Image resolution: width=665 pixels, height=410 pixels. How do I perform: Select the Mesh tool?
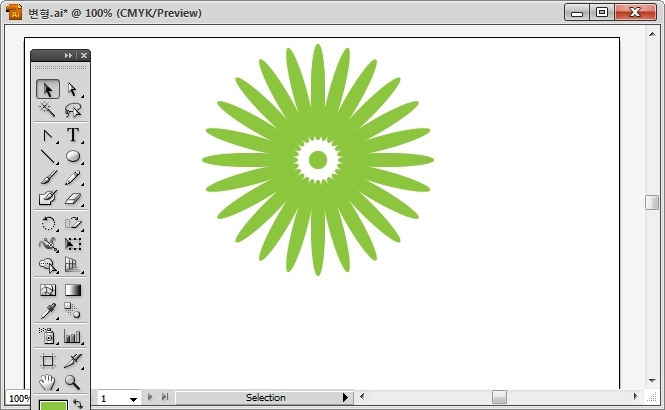(48, 290)
